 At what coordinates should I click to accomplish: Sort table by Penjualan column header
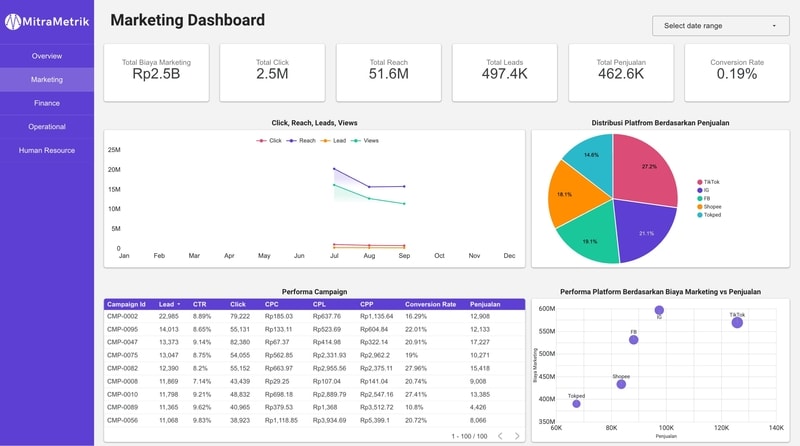(x=485, y=304)
